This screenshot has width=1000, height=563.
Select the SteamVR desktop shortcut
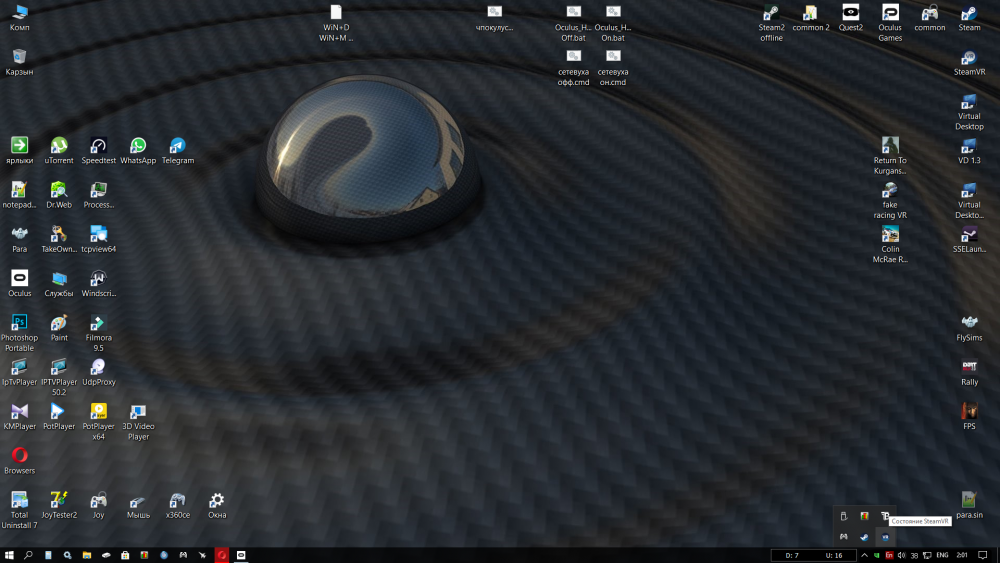click(x=969, y=62)
